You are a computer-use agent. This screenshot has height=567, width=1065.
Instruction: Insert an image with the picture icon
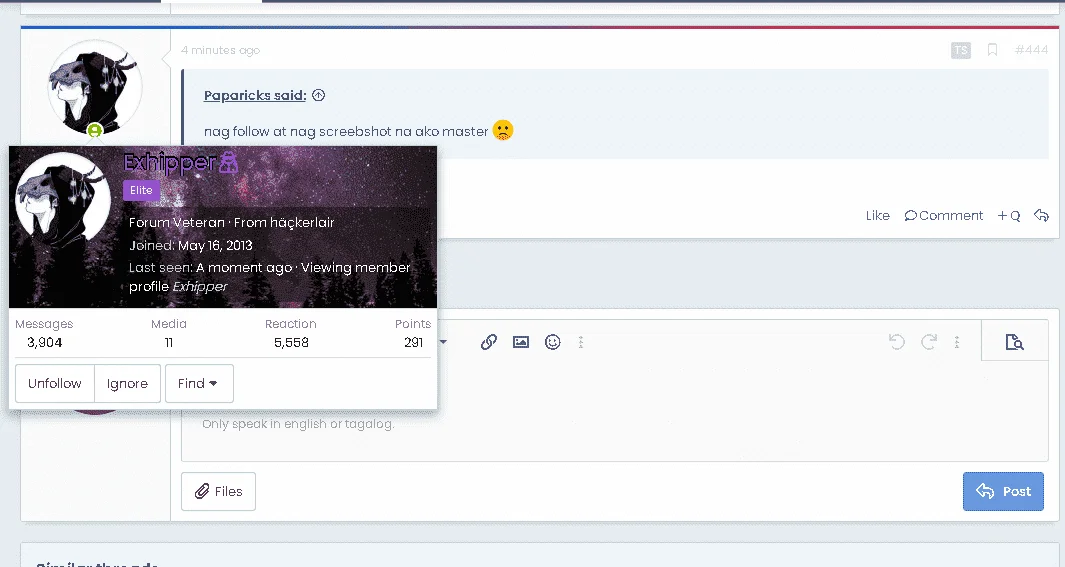coord(520,342)
